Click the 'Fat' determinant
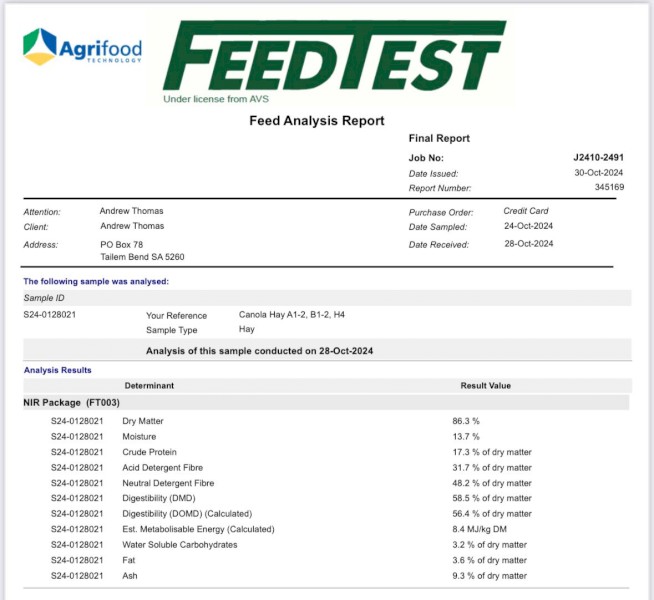 128,560
